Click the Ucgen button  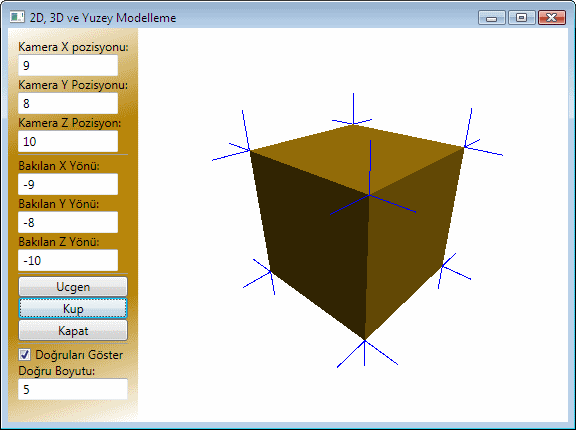[x=73, y=286]
